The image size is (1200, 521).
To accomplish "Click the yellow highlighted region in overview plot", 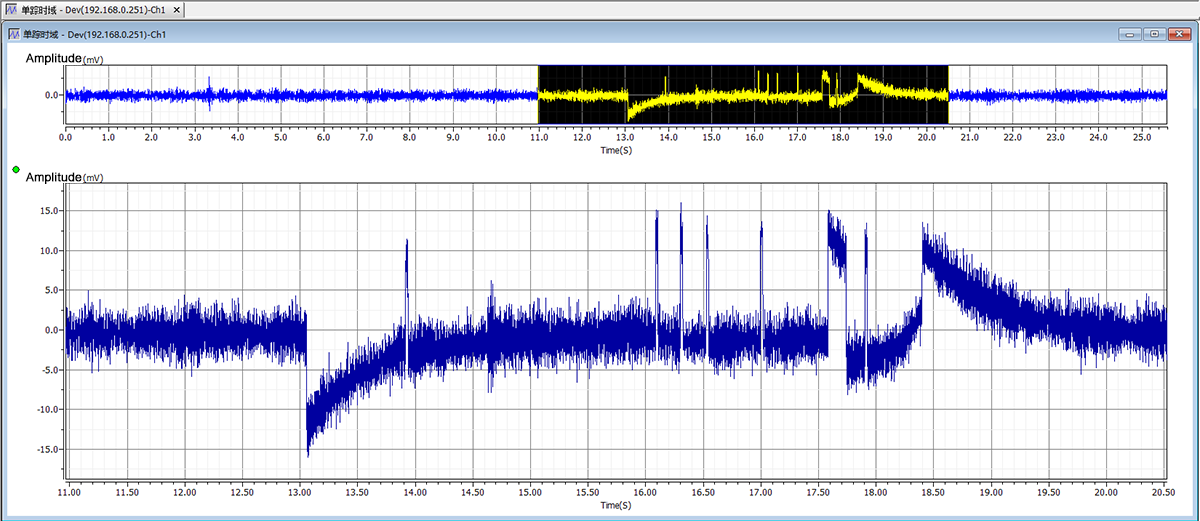I will pos(743,94).
